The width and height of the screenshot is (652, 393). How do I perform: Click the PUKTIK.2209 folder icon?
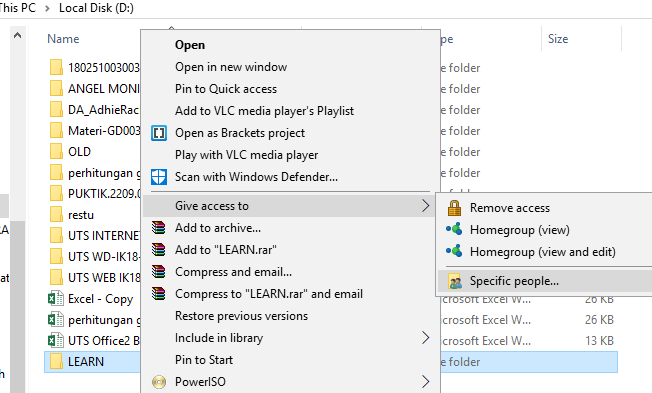[56, 193]
